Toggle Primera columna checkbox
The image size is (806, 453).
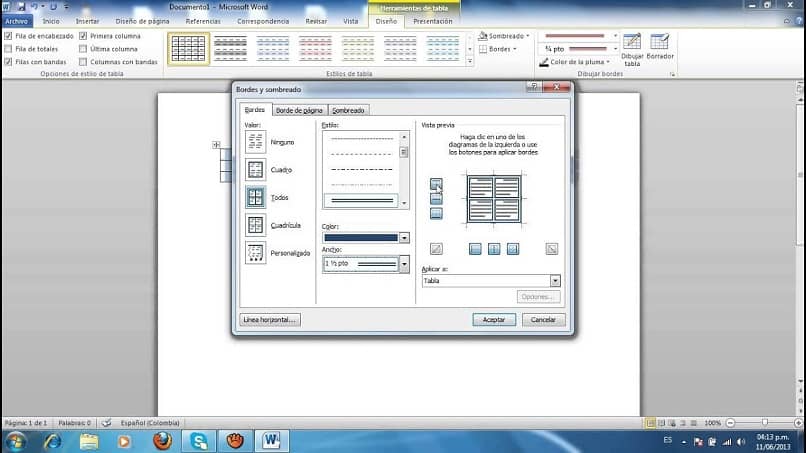click(83, 36)
